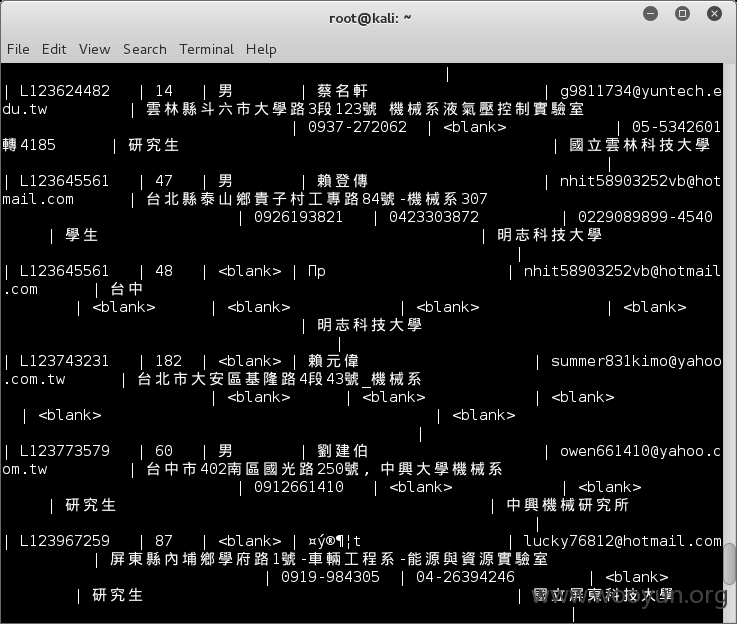Click the text 中興機械研究所

click(x=568, y=505)
